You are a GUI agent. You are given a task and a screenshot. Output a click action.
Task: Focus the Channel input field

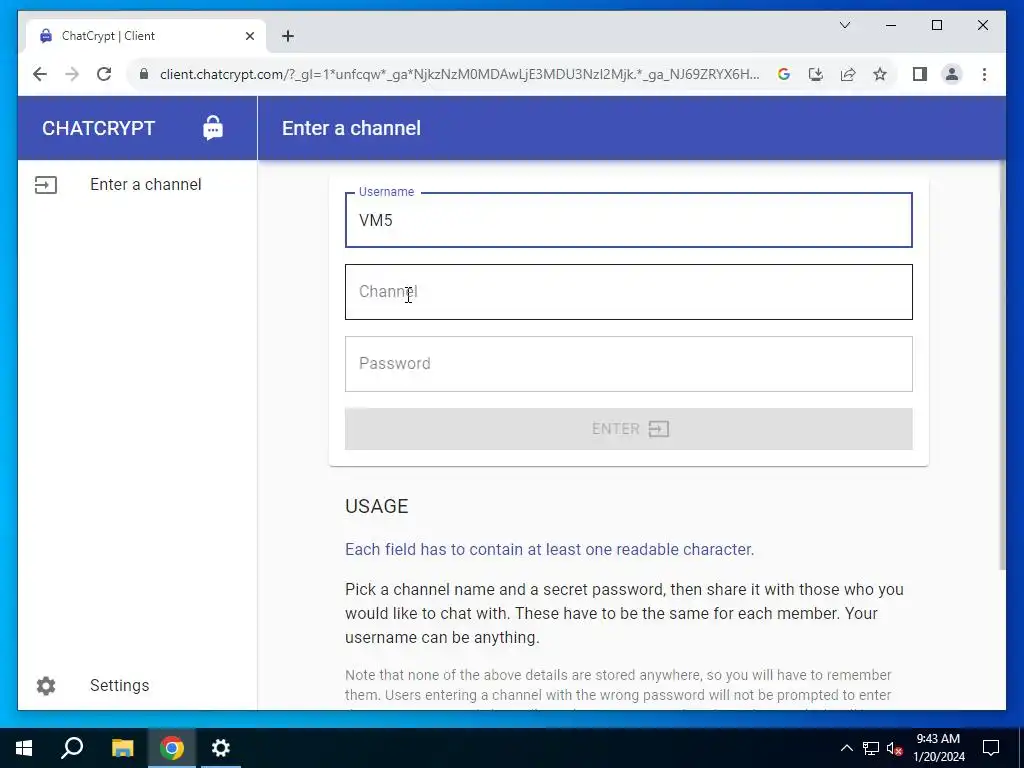628,292
